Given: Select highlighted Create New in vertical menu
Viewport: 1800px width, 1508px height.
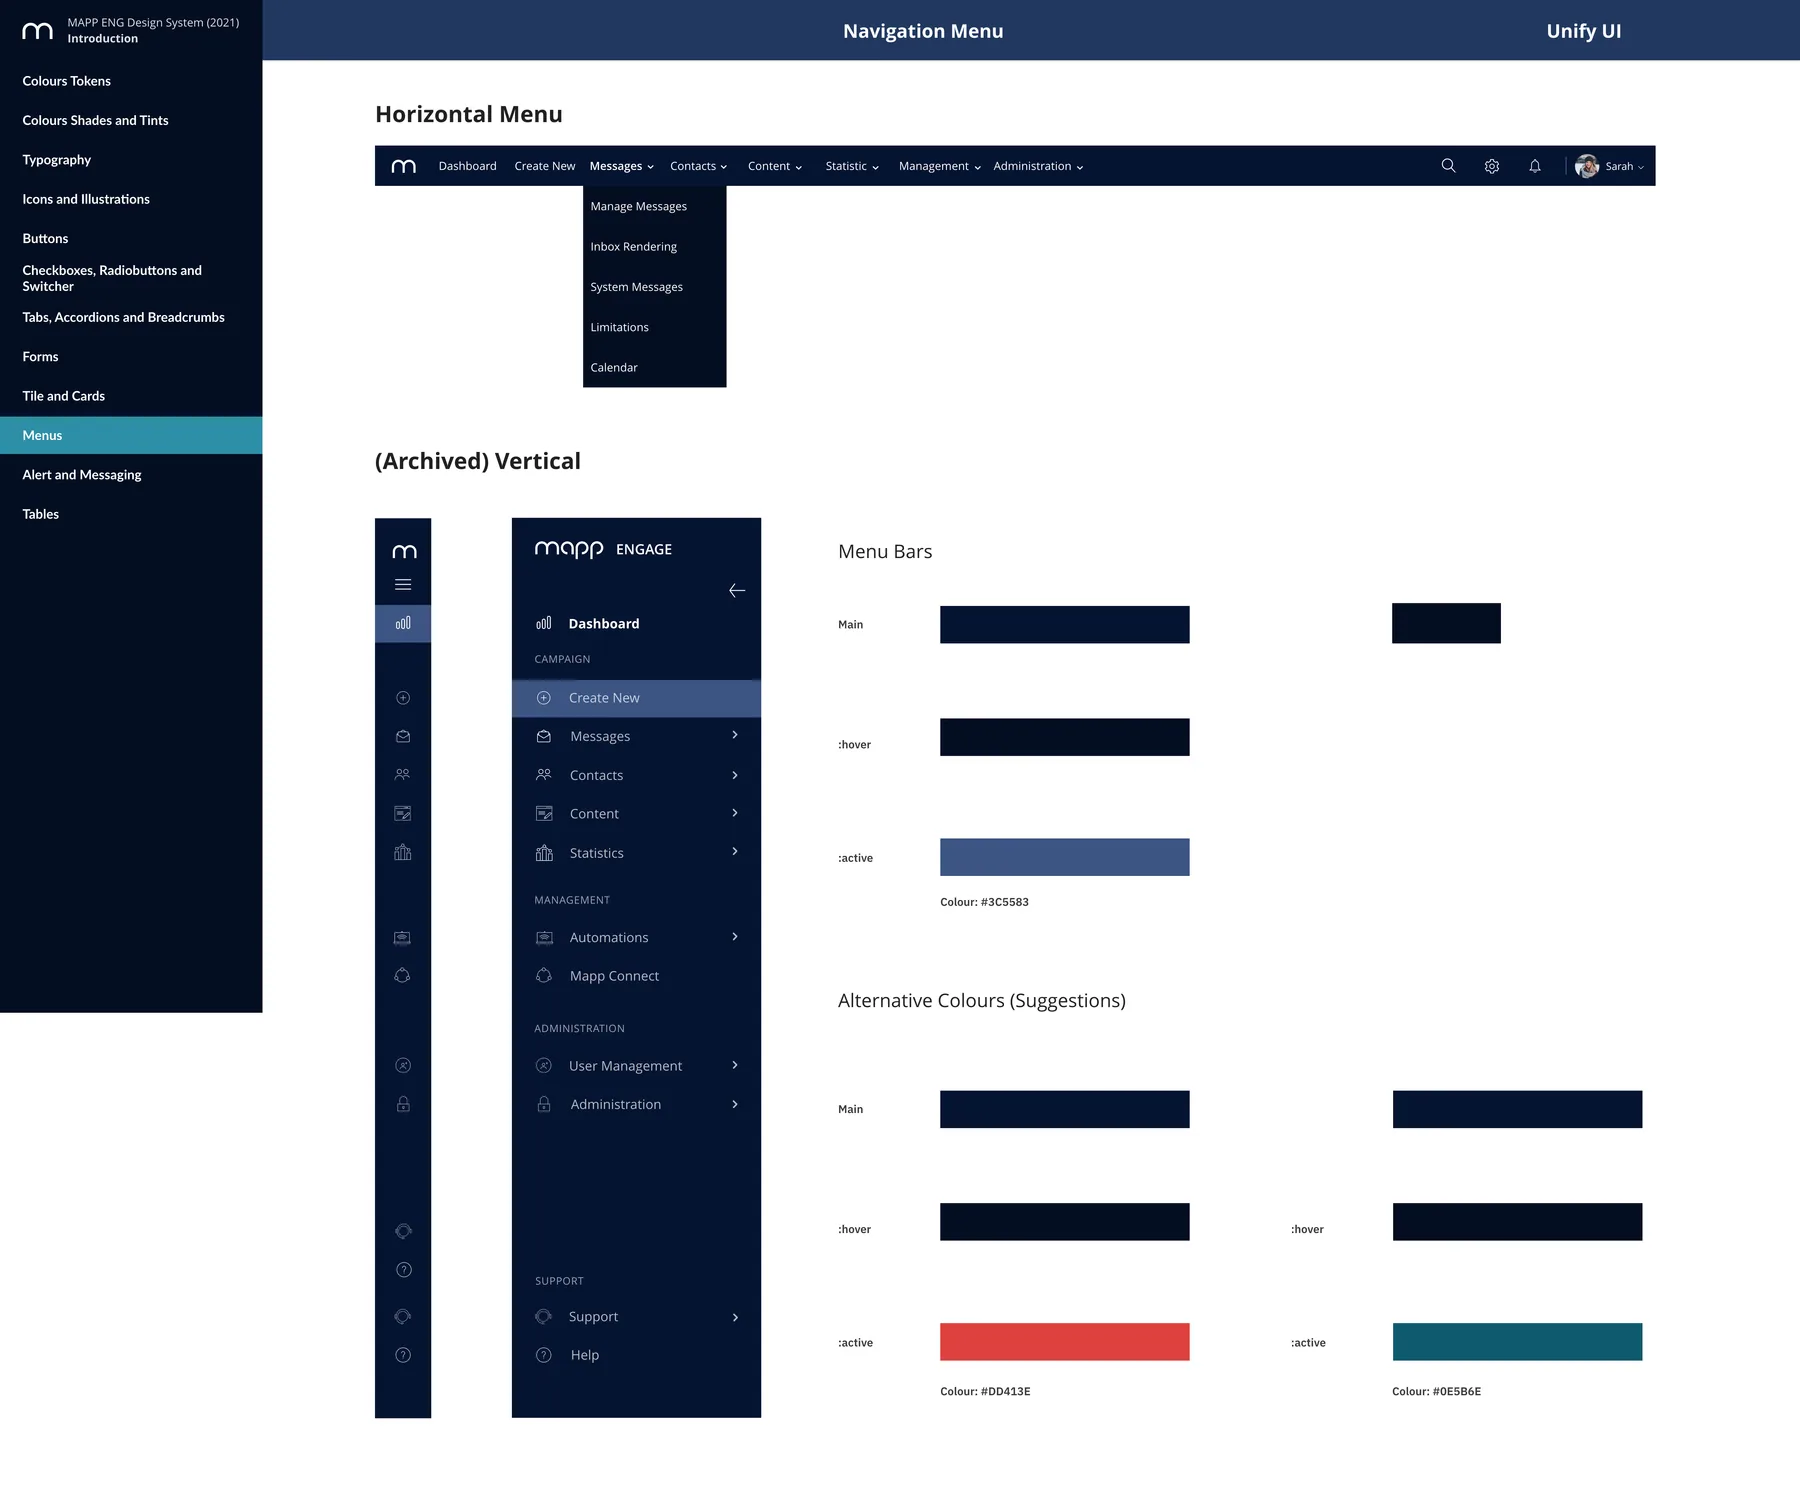Looking at the screenshot, I should (636, 698).
